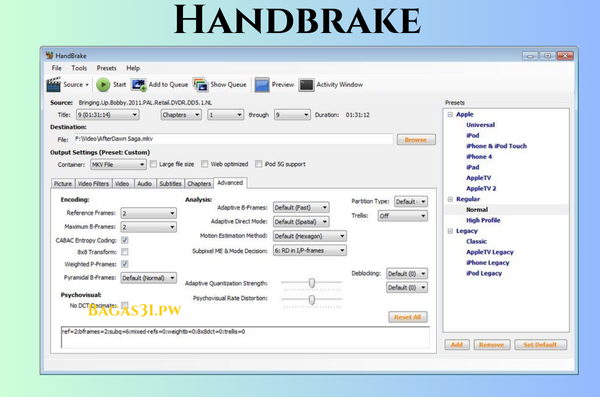Viewport: 600px width, 397px height.
Task: Enable the 8x8 Transform checkbox
Action: pyautogui.click(x=125, y=252)
